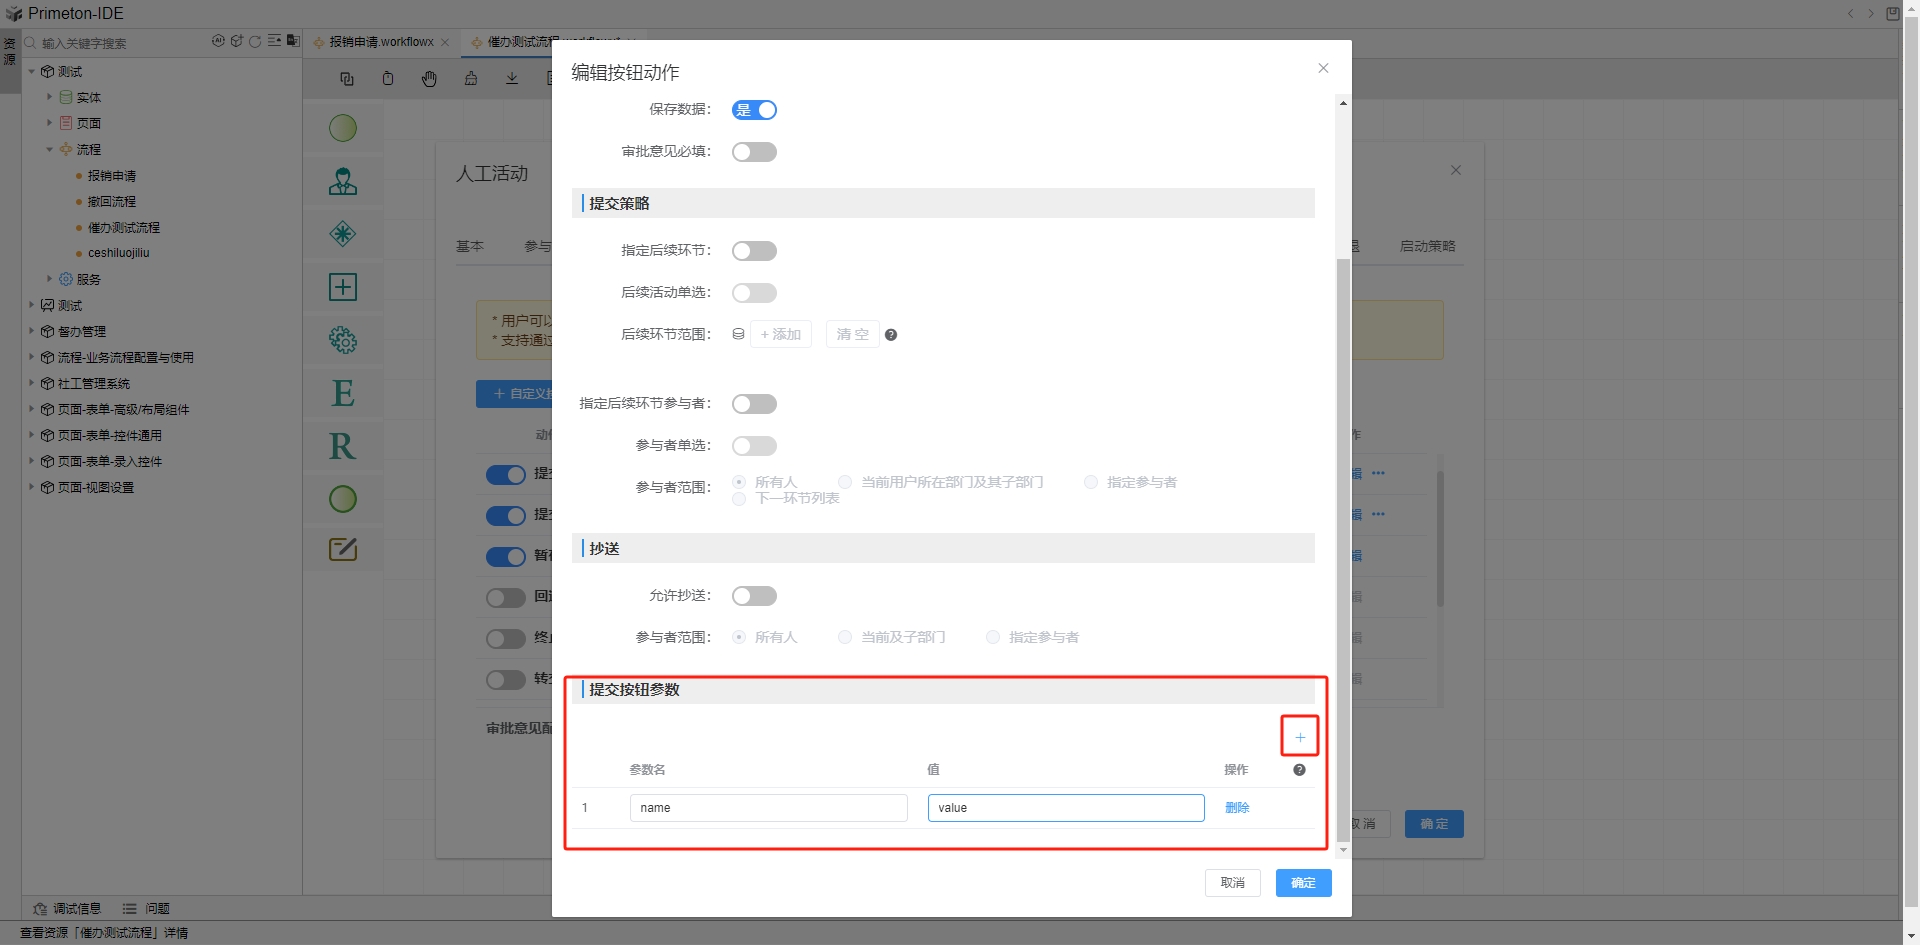Collapse the 流程 folder in the tree
Screen dimensions: 1920x945
pos(49,150)
